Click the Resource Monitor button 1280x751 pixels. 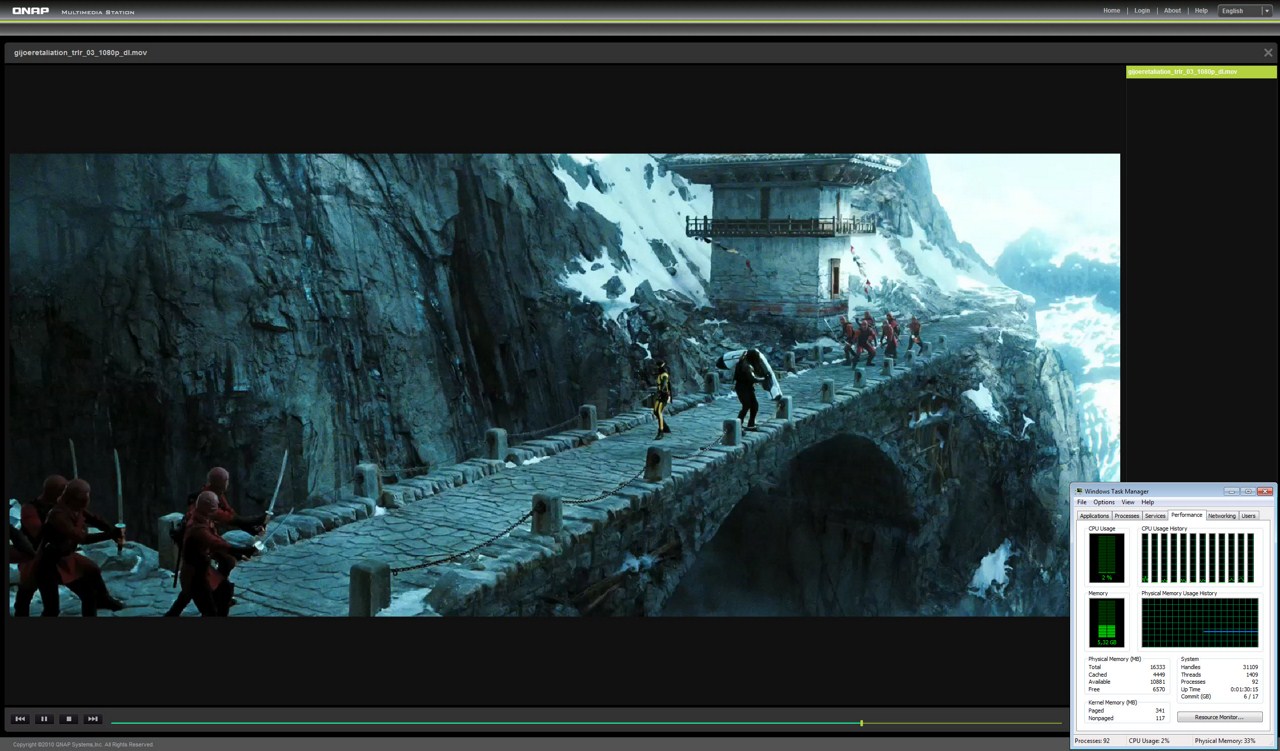(x=1219, y=717)
